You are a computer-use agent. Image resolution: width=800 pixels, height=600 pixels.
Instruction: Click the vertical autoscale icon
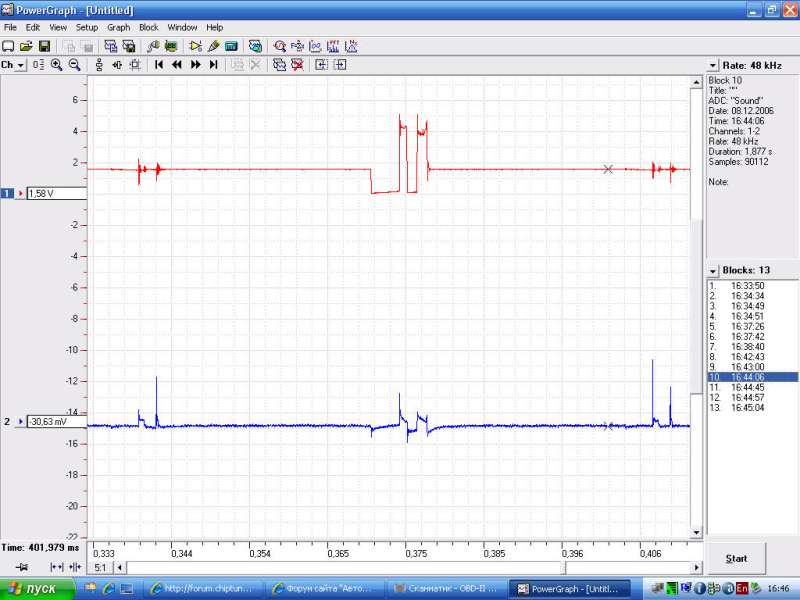click(99, 65)
